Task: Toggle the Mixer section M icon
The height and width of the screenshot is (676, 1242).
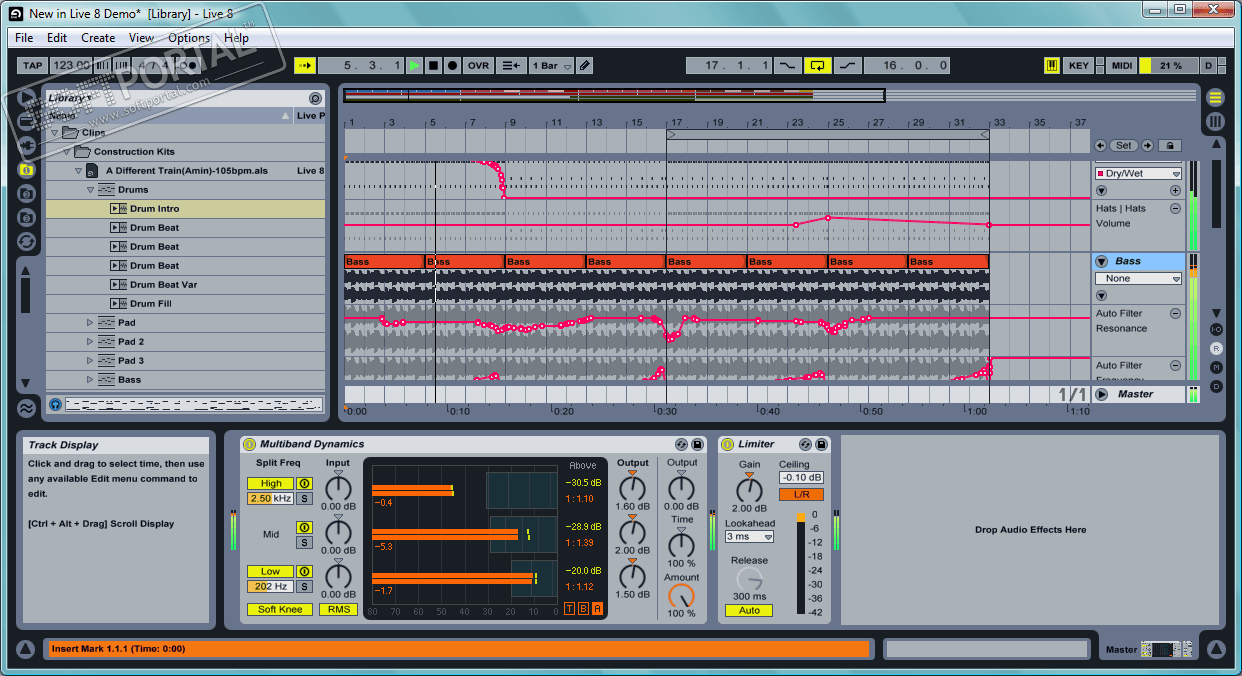Action: tap(1216, 367)
